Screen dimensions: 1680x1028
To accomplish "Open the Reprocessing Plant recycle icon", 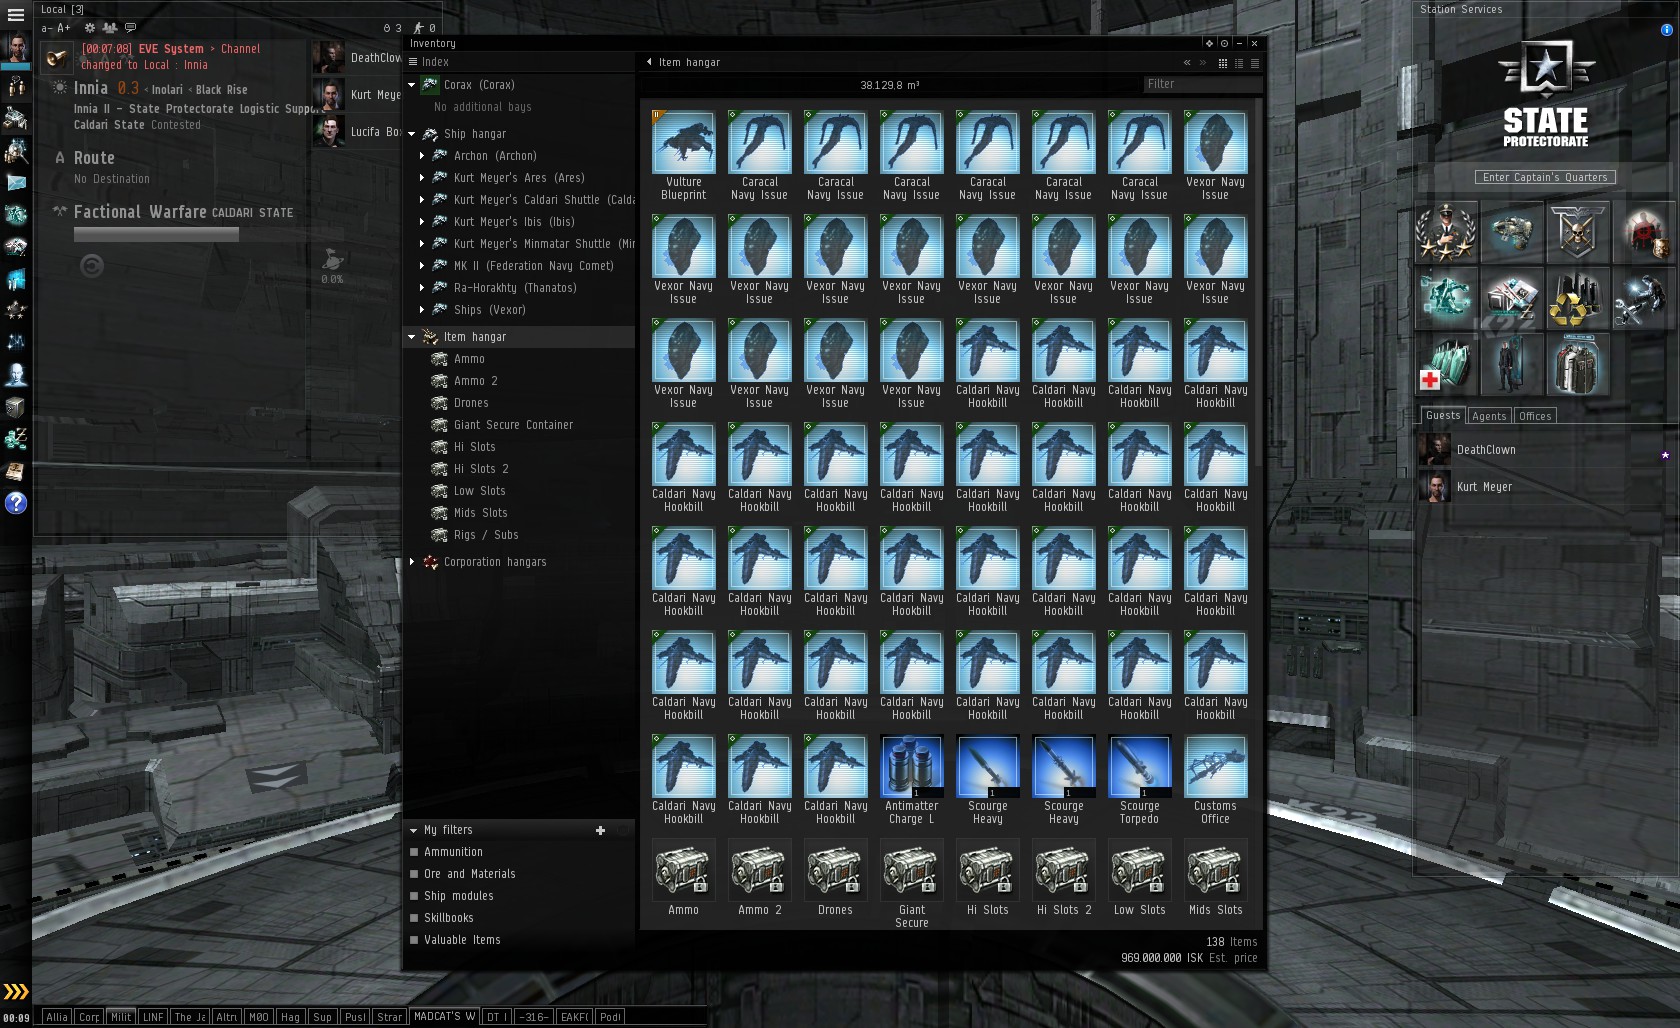I will tap(1577, 297).
